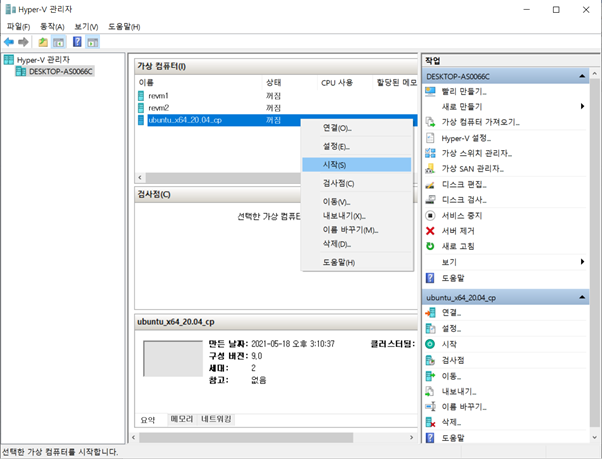This screenshot has width=602, height=459.
Task: Click the 검사점 icon in actions pane
Action: [x=430, y=360]
